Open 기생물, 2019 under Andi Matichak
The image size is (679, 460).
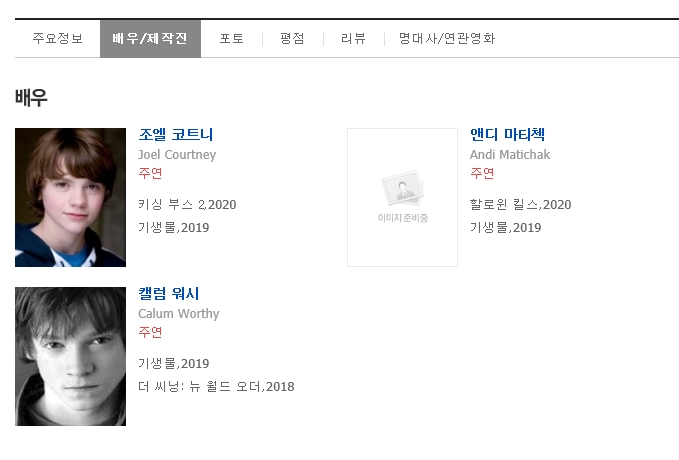pyautogui.click(x=506, y=227)
